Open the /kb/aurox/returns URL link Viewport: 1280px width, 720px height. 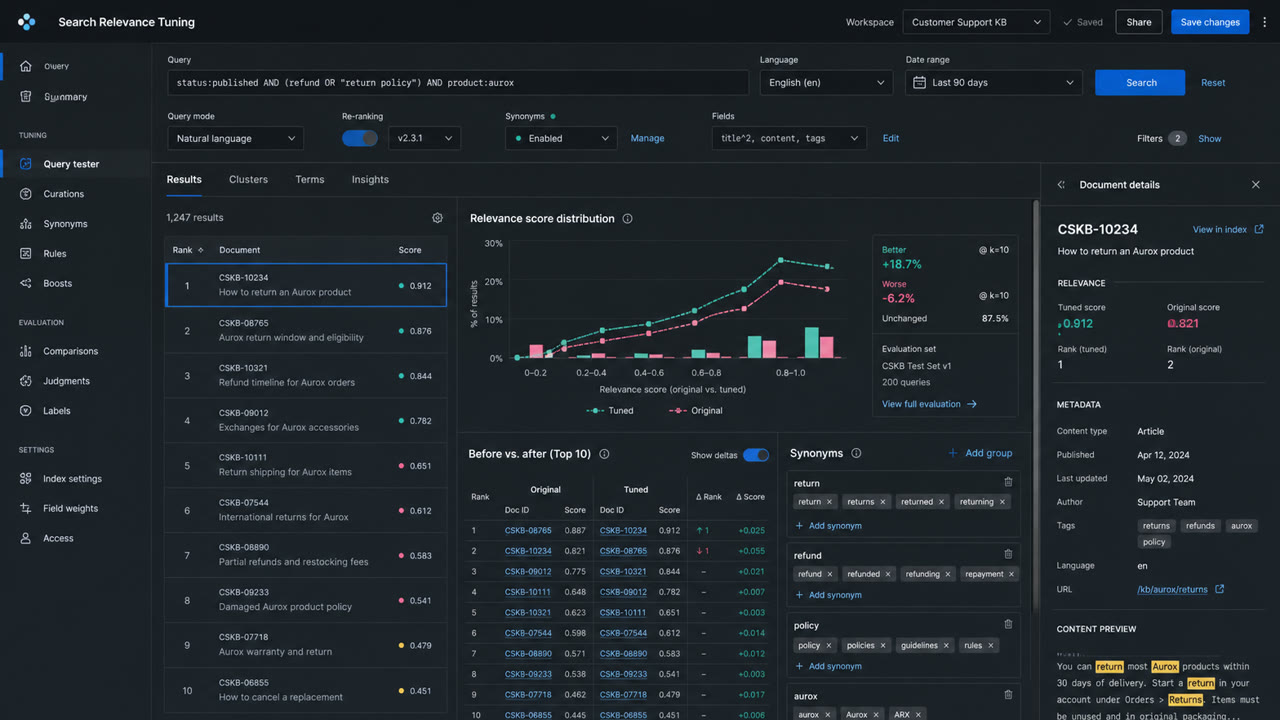click(1172, 590)
